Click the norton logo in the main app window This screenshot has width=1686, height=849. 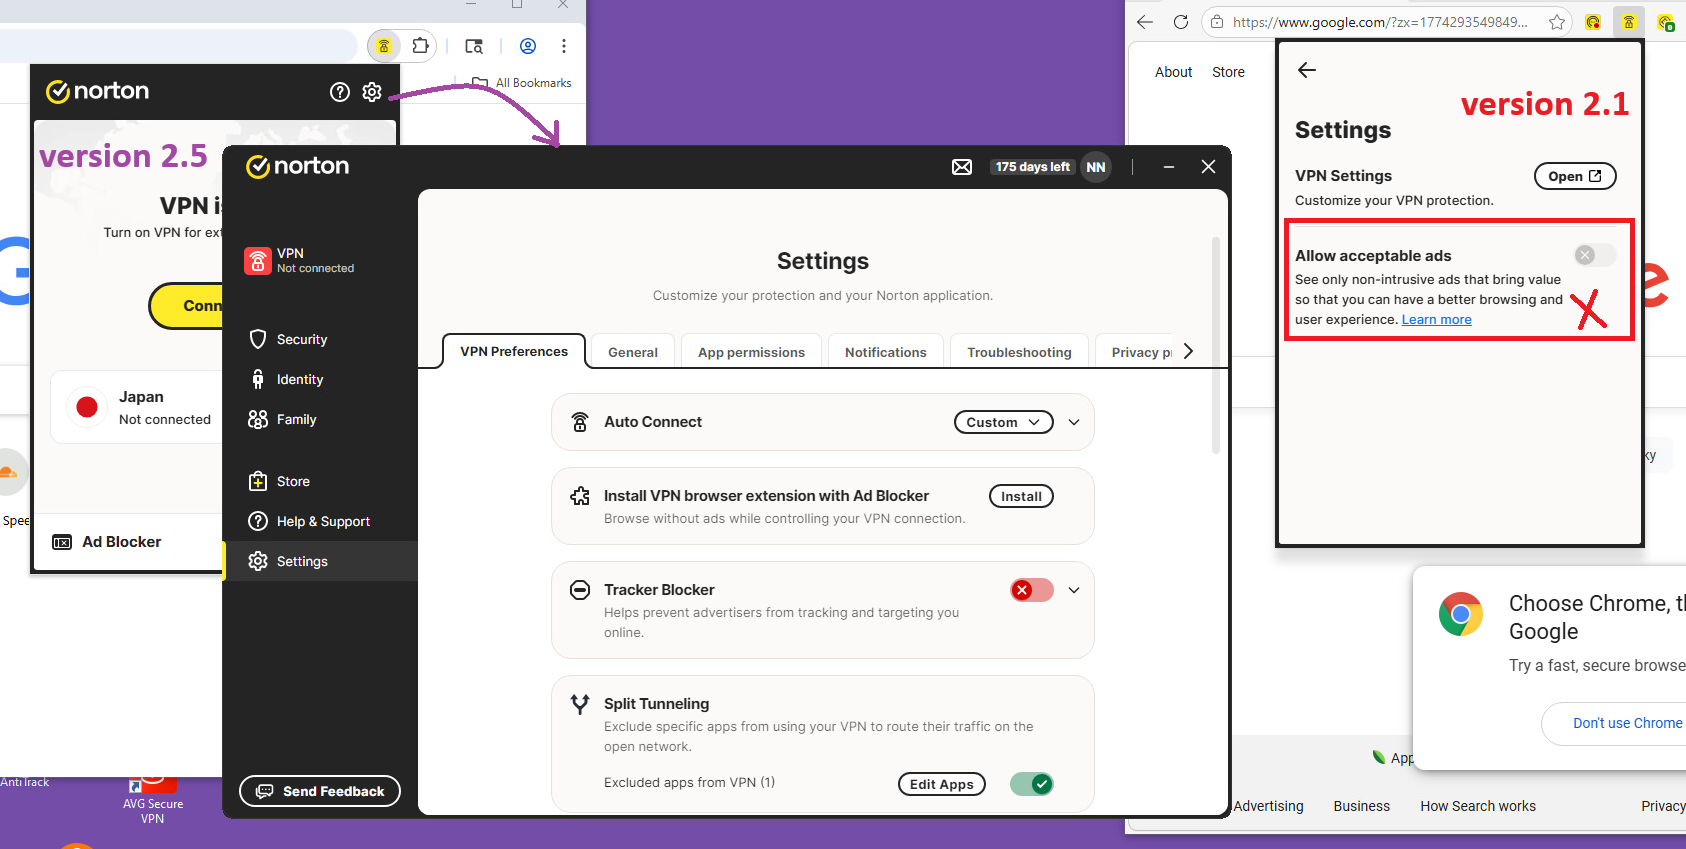coord(298,166)
